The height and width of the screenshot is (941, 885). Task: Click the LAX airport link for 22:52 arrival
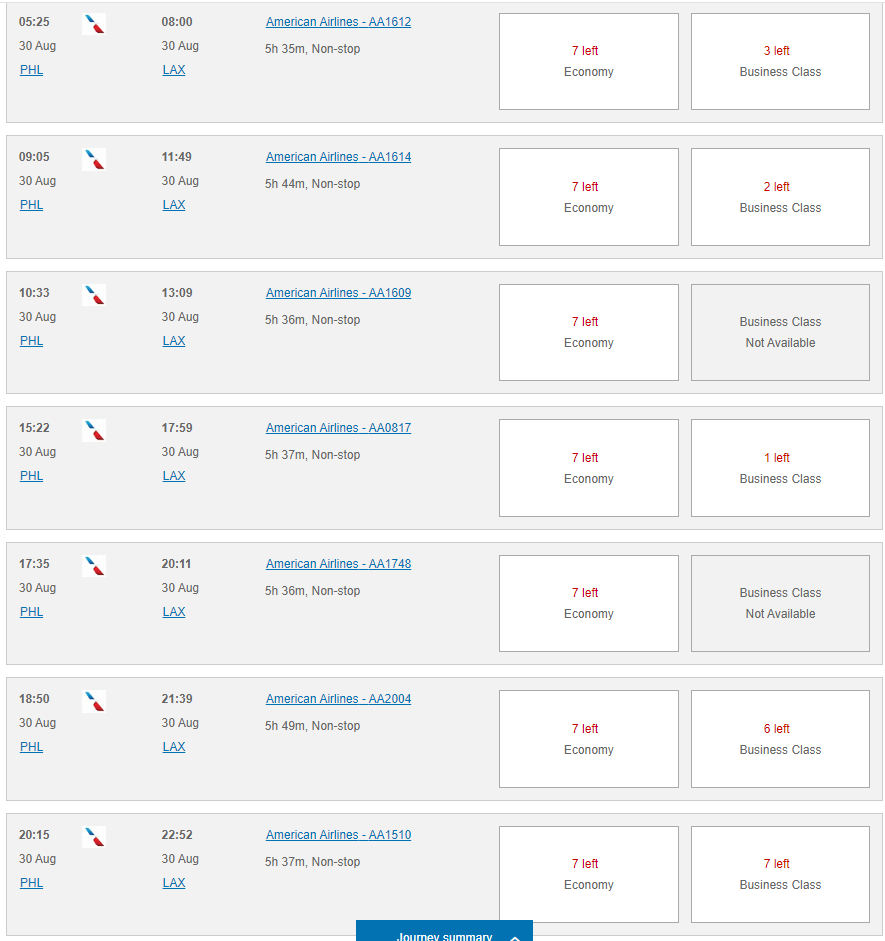(174, 883)
